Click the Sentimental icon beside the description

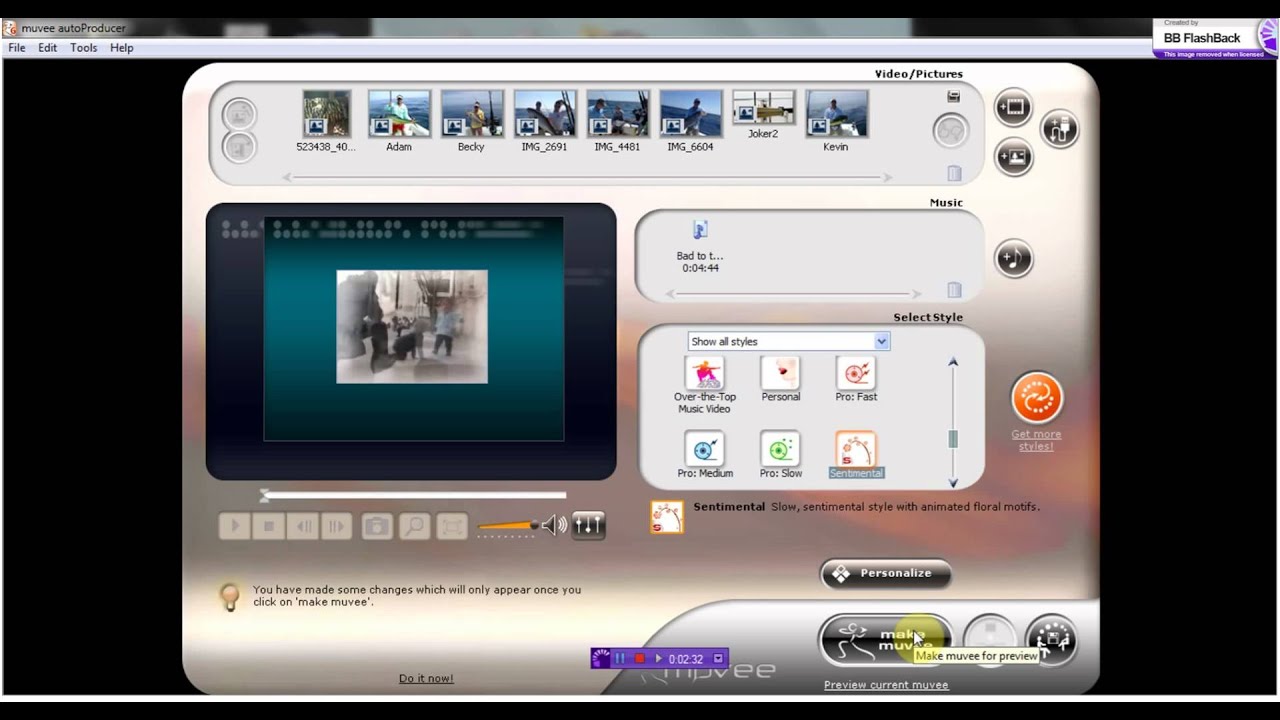(x=667, y=517)
